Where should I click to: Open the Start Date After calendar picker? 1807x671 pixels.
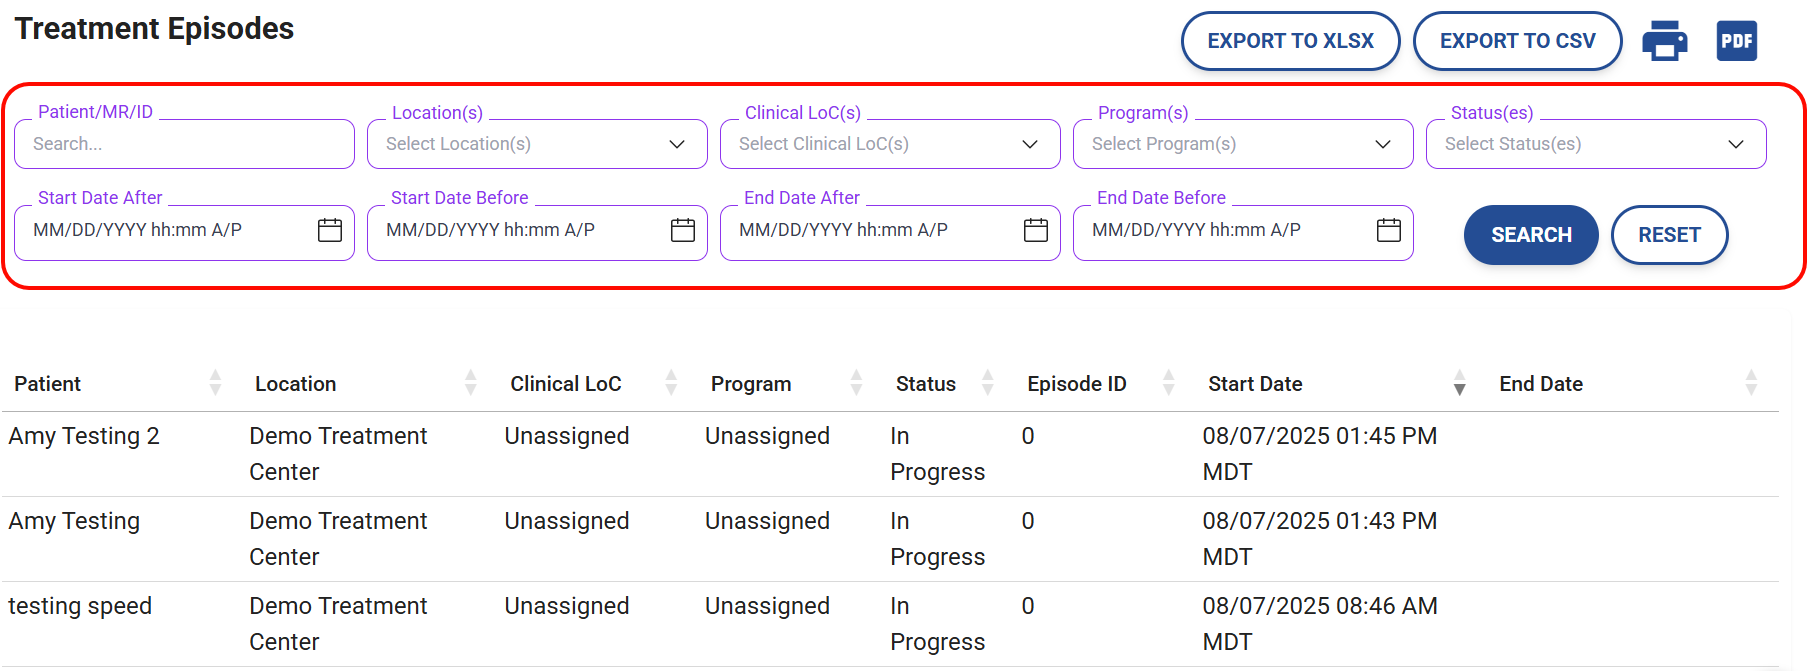click(329, 231)
